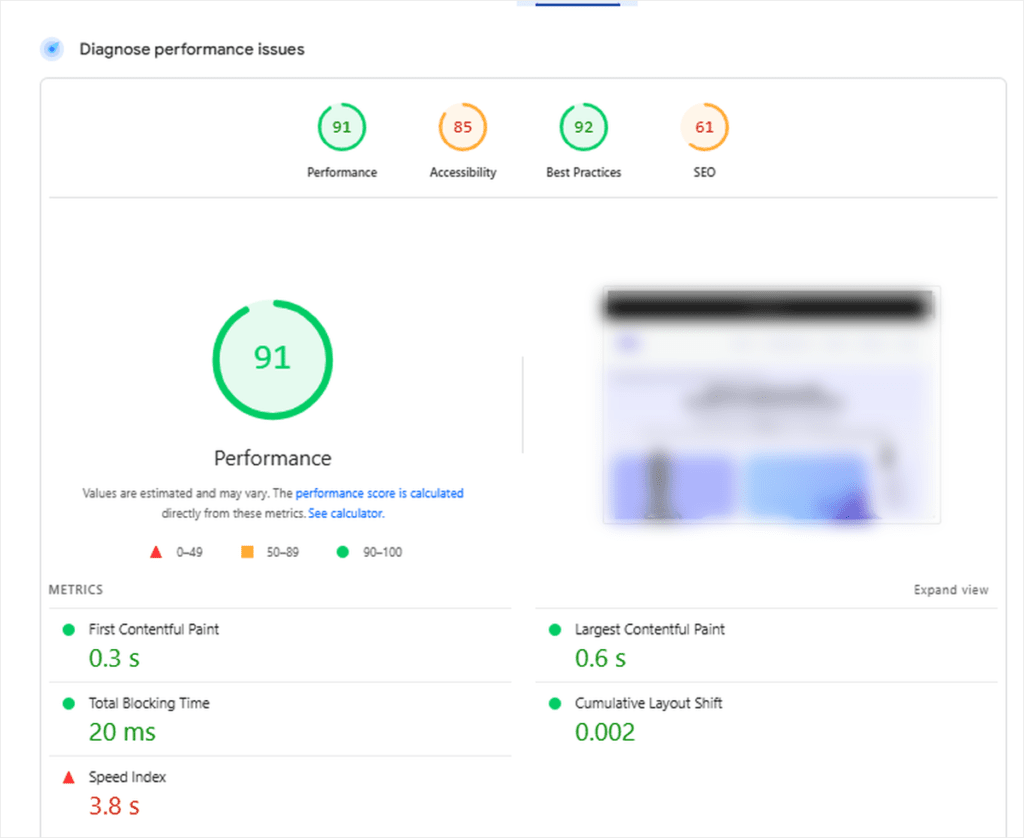Click green dot beside Cumulative Layout Shift
The height and width of the screenshot is (838, 1024).
point(555,703)
